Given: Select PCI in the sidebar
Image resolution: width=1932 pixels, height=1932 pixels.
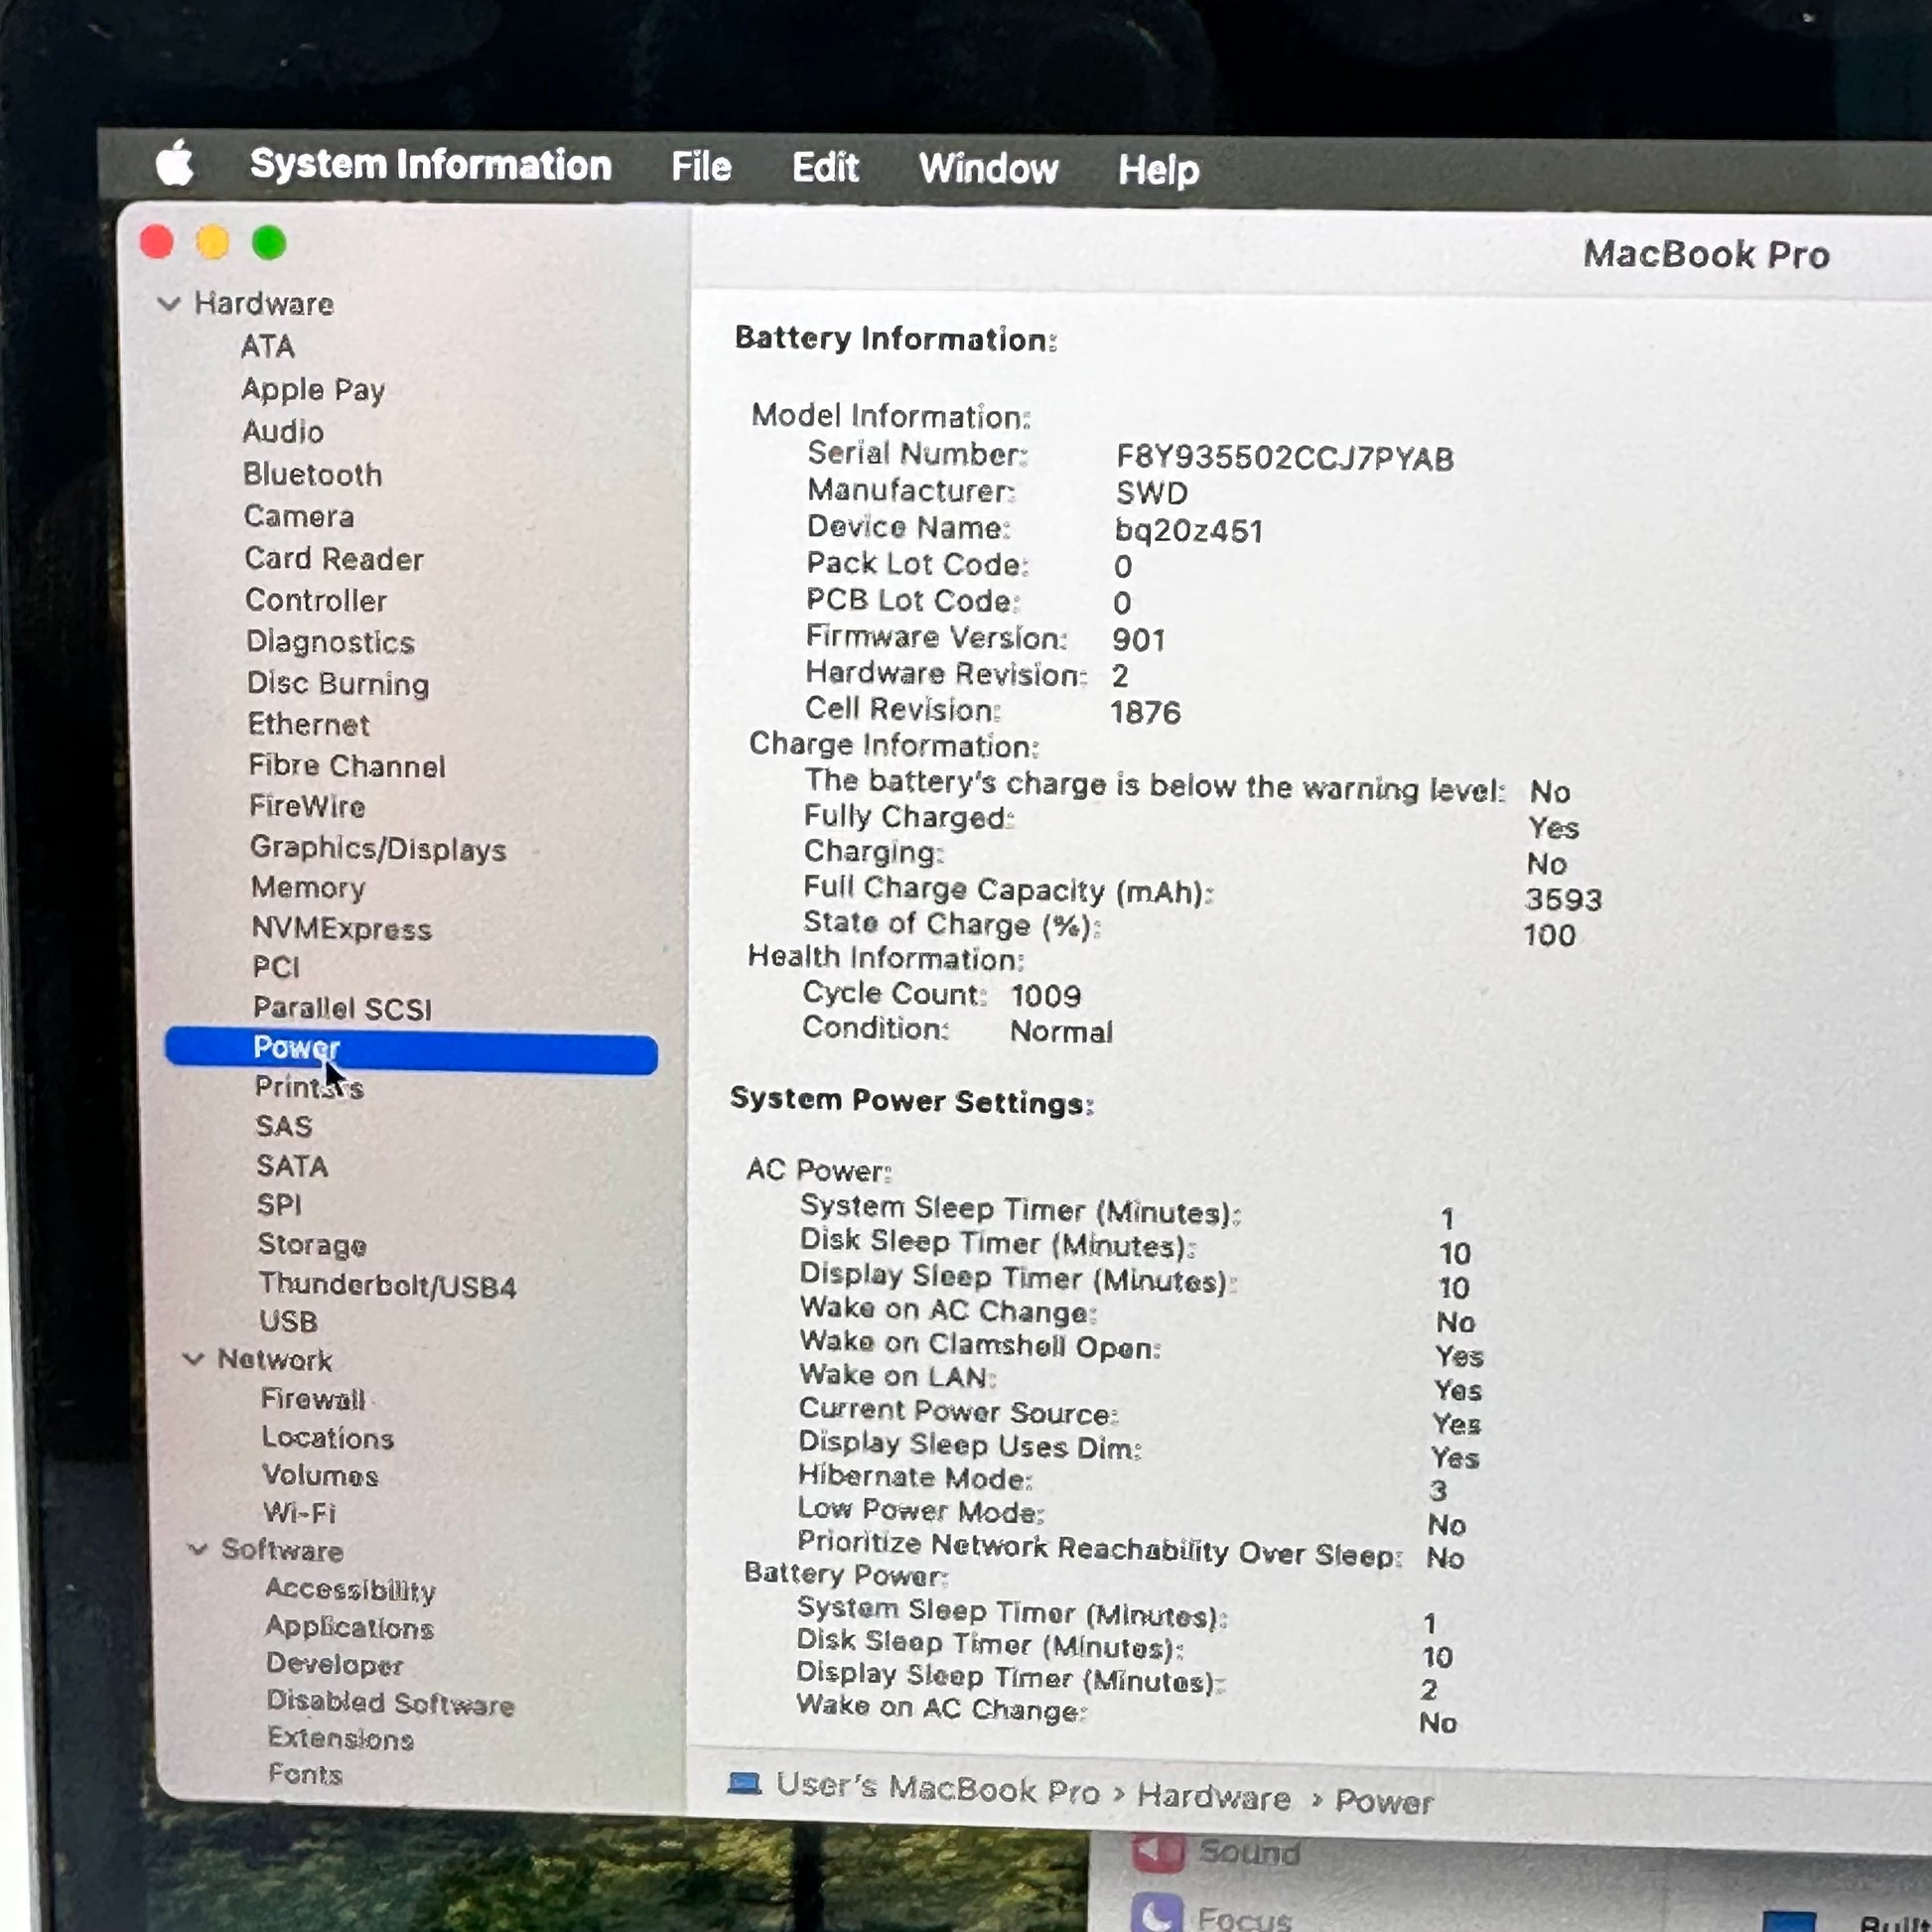Looking at the screenshot, I should point(276,968).
